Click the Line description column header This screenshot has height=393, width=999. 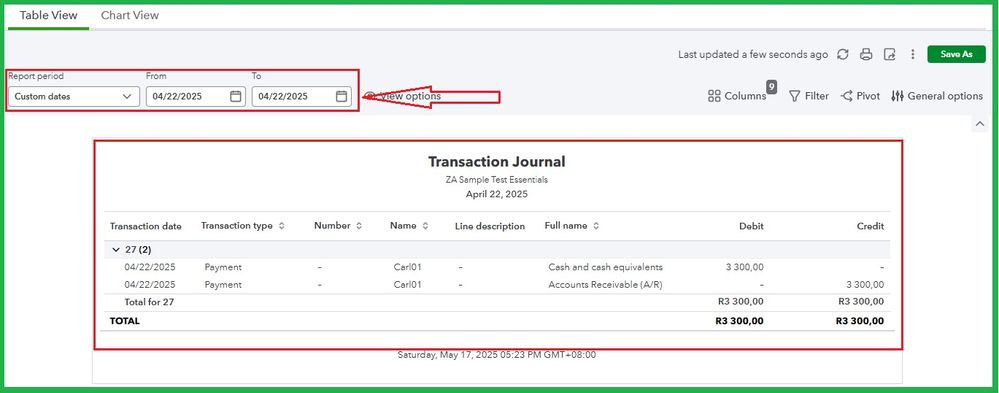pos(490,226)
